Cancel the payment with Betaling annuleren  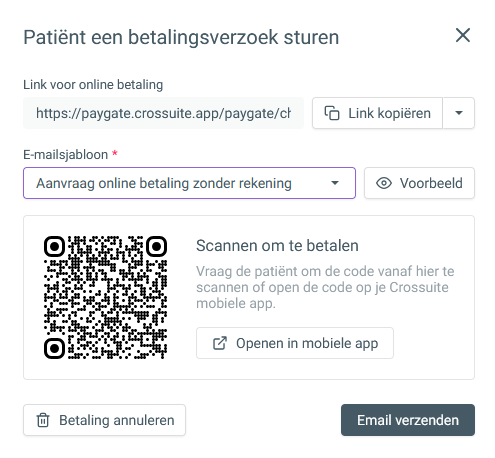pos(104,420)
